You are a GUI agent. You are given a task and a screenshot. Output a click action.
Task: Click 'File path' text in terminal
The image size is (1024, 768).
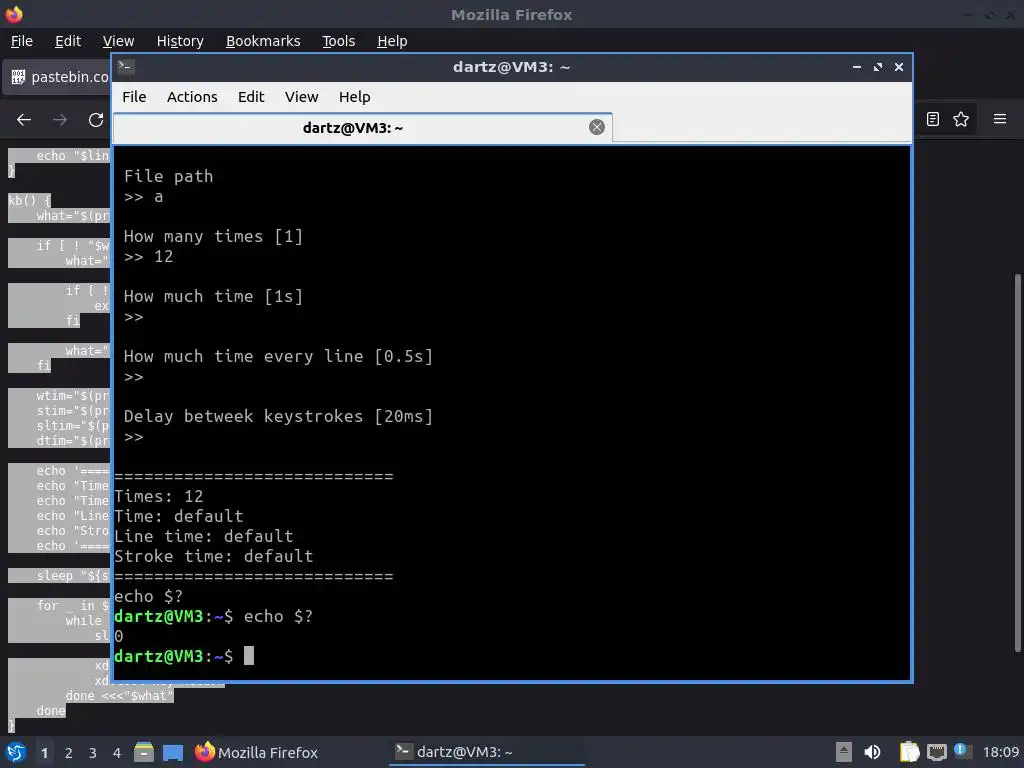[168, 176]
